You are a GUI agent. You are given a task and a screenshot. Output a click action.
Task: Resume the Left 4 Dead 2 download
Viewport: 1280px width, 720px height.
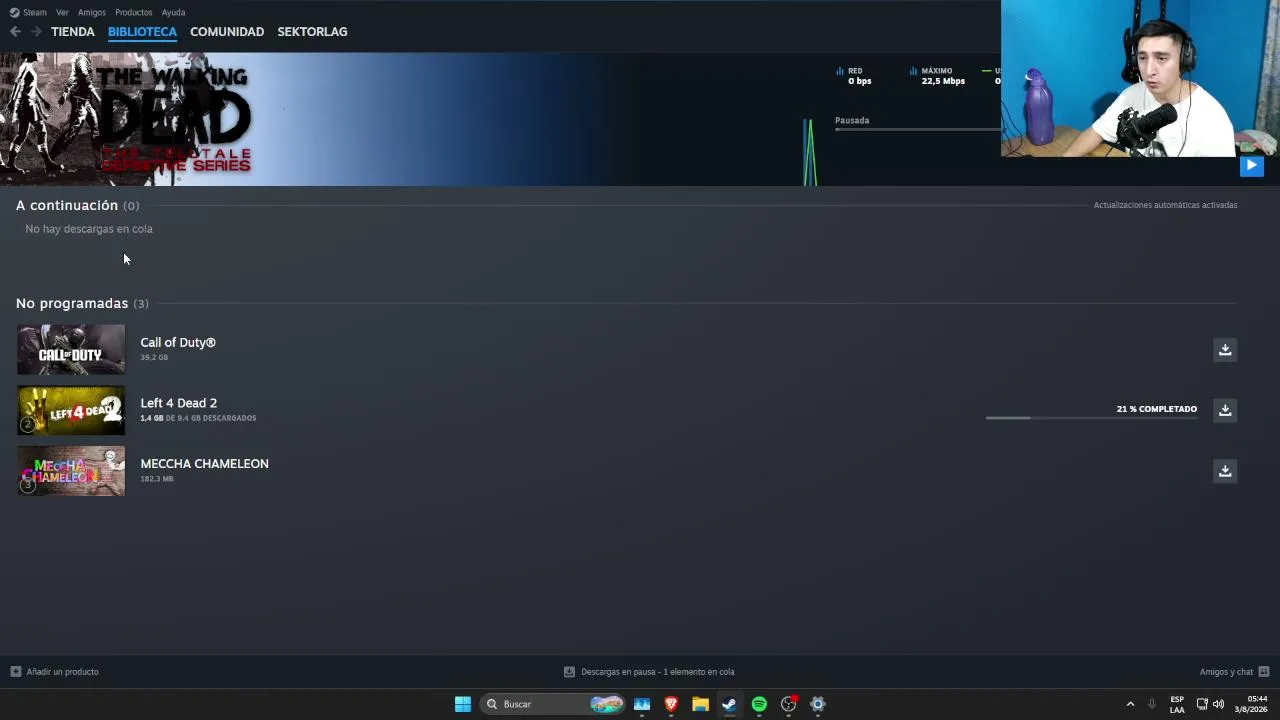tap(1225, 410)
